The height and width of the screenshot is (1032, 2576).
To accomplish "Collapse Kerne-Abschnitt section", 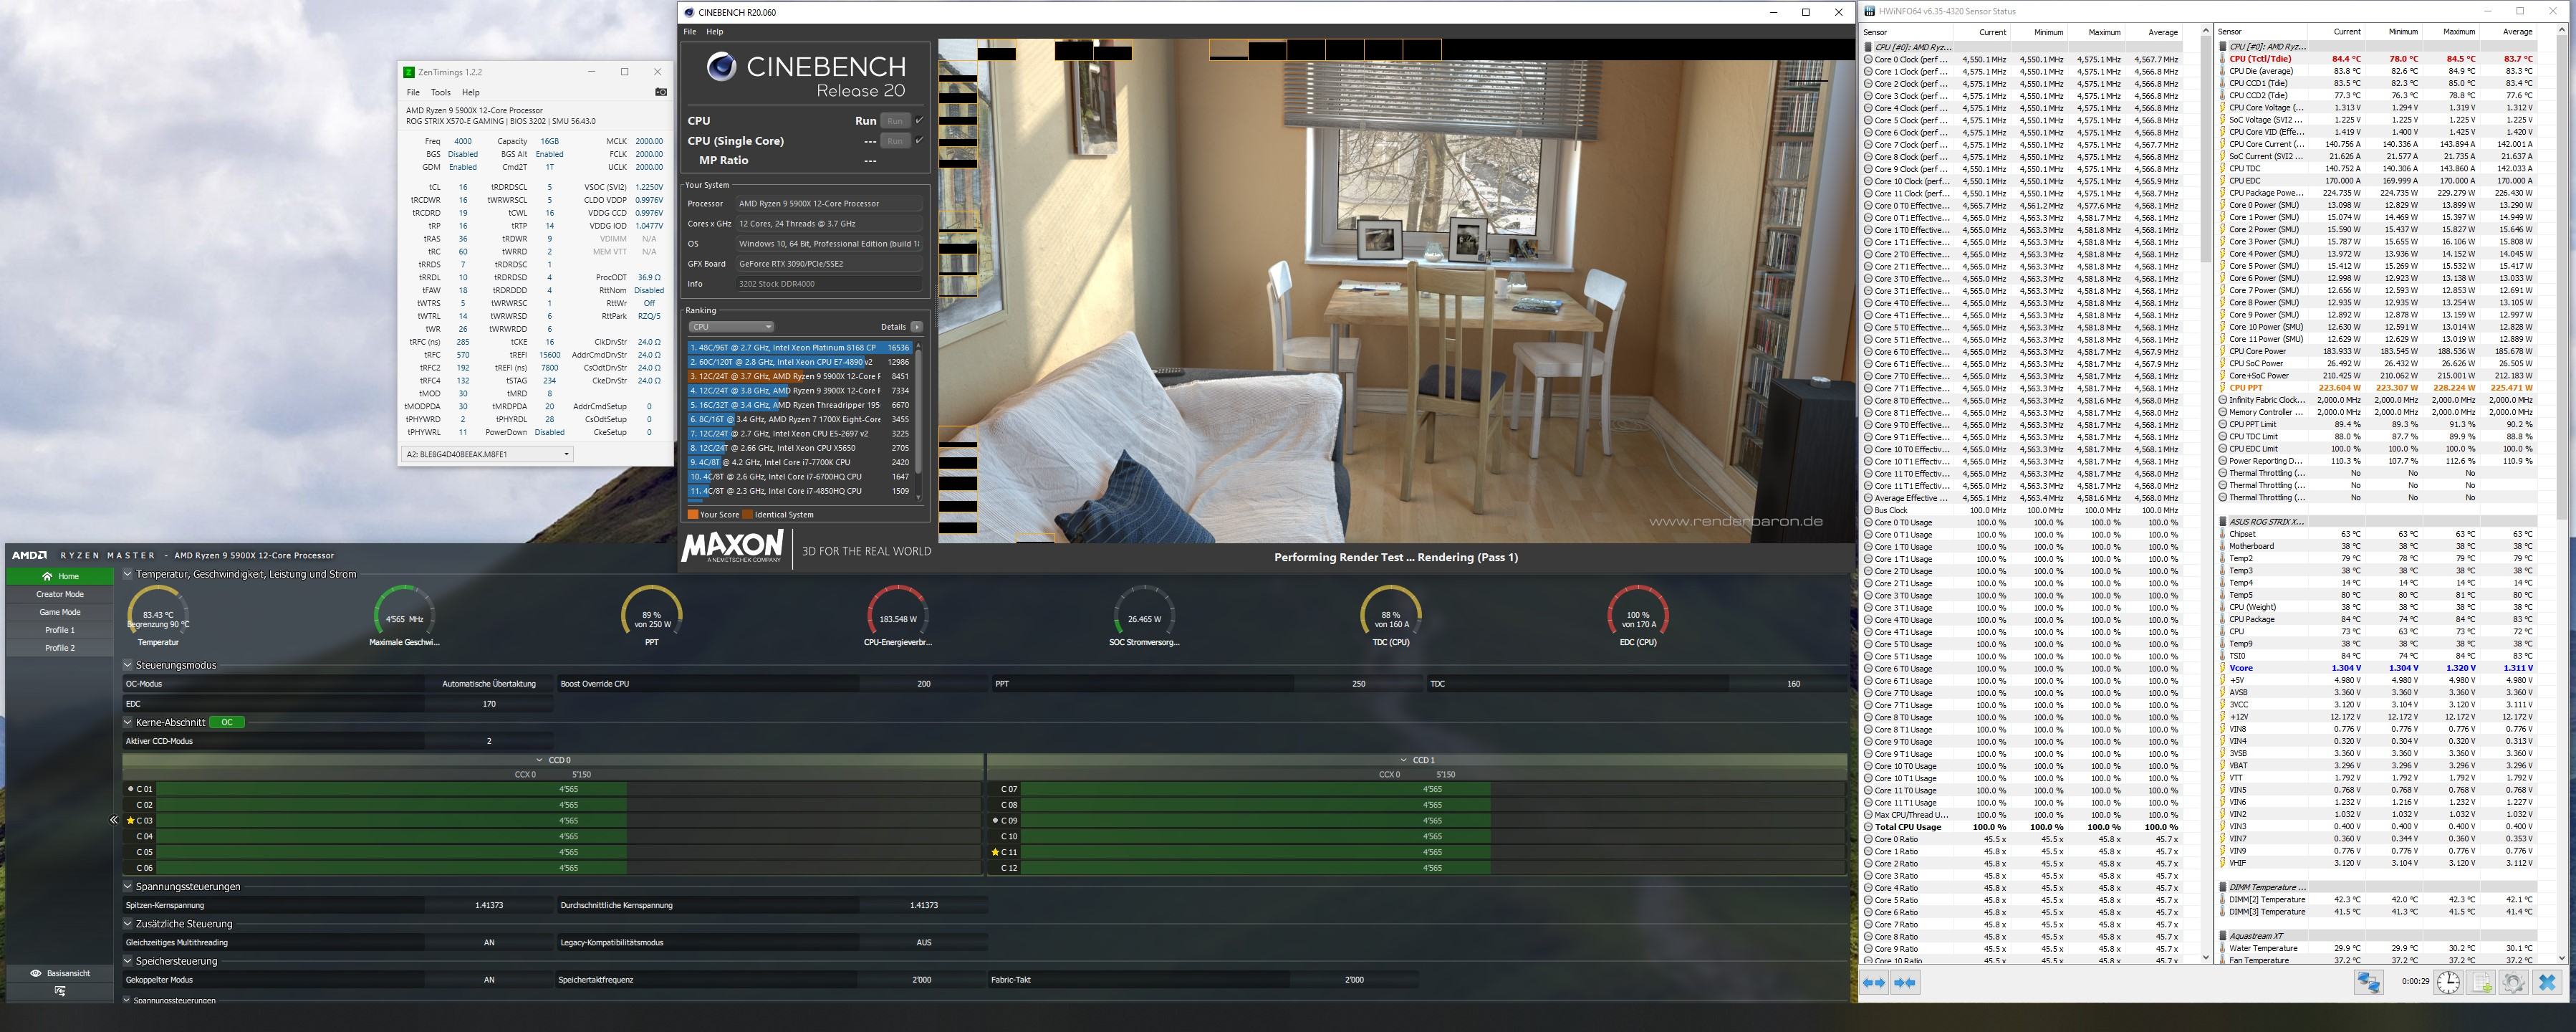I will click(128, 722).
